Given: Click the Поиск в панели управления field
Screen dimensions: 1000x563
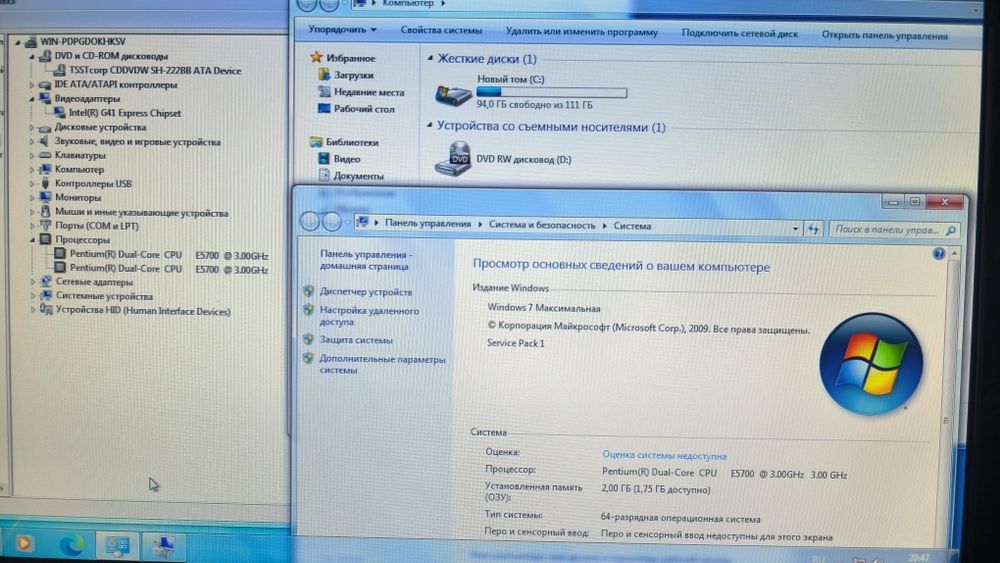Looking at the screenshot, I should pos(894,230).
